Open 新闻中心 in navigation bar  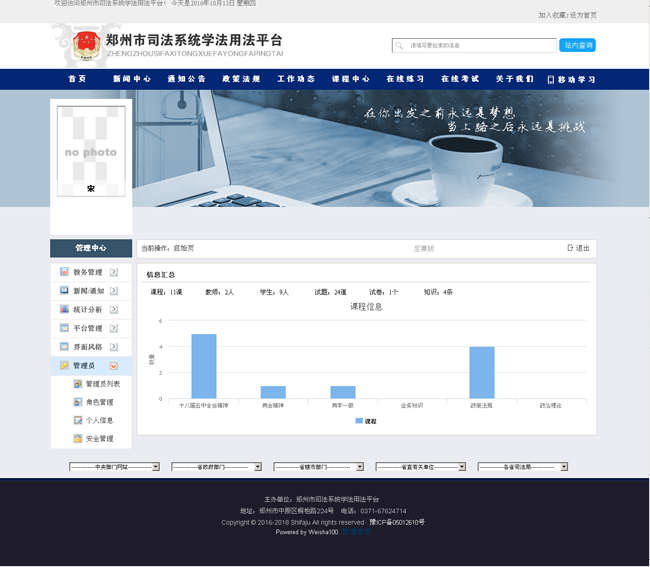(x=132, y=79)
